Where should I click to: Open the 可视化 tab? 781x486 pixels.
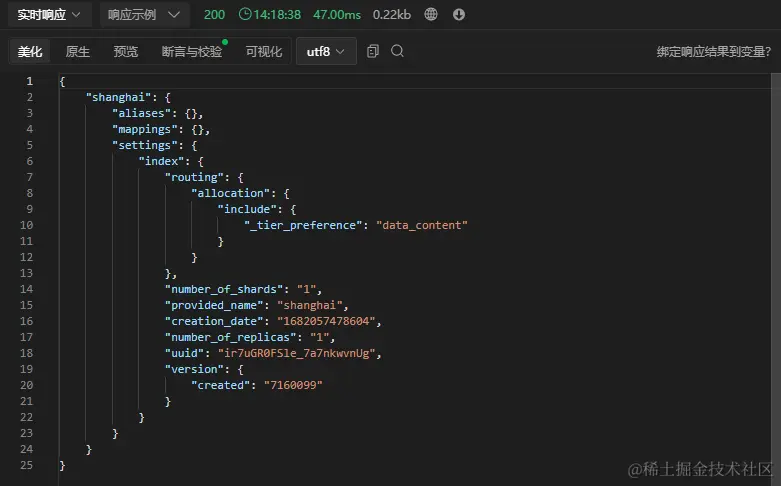click(x=263, y=51)
